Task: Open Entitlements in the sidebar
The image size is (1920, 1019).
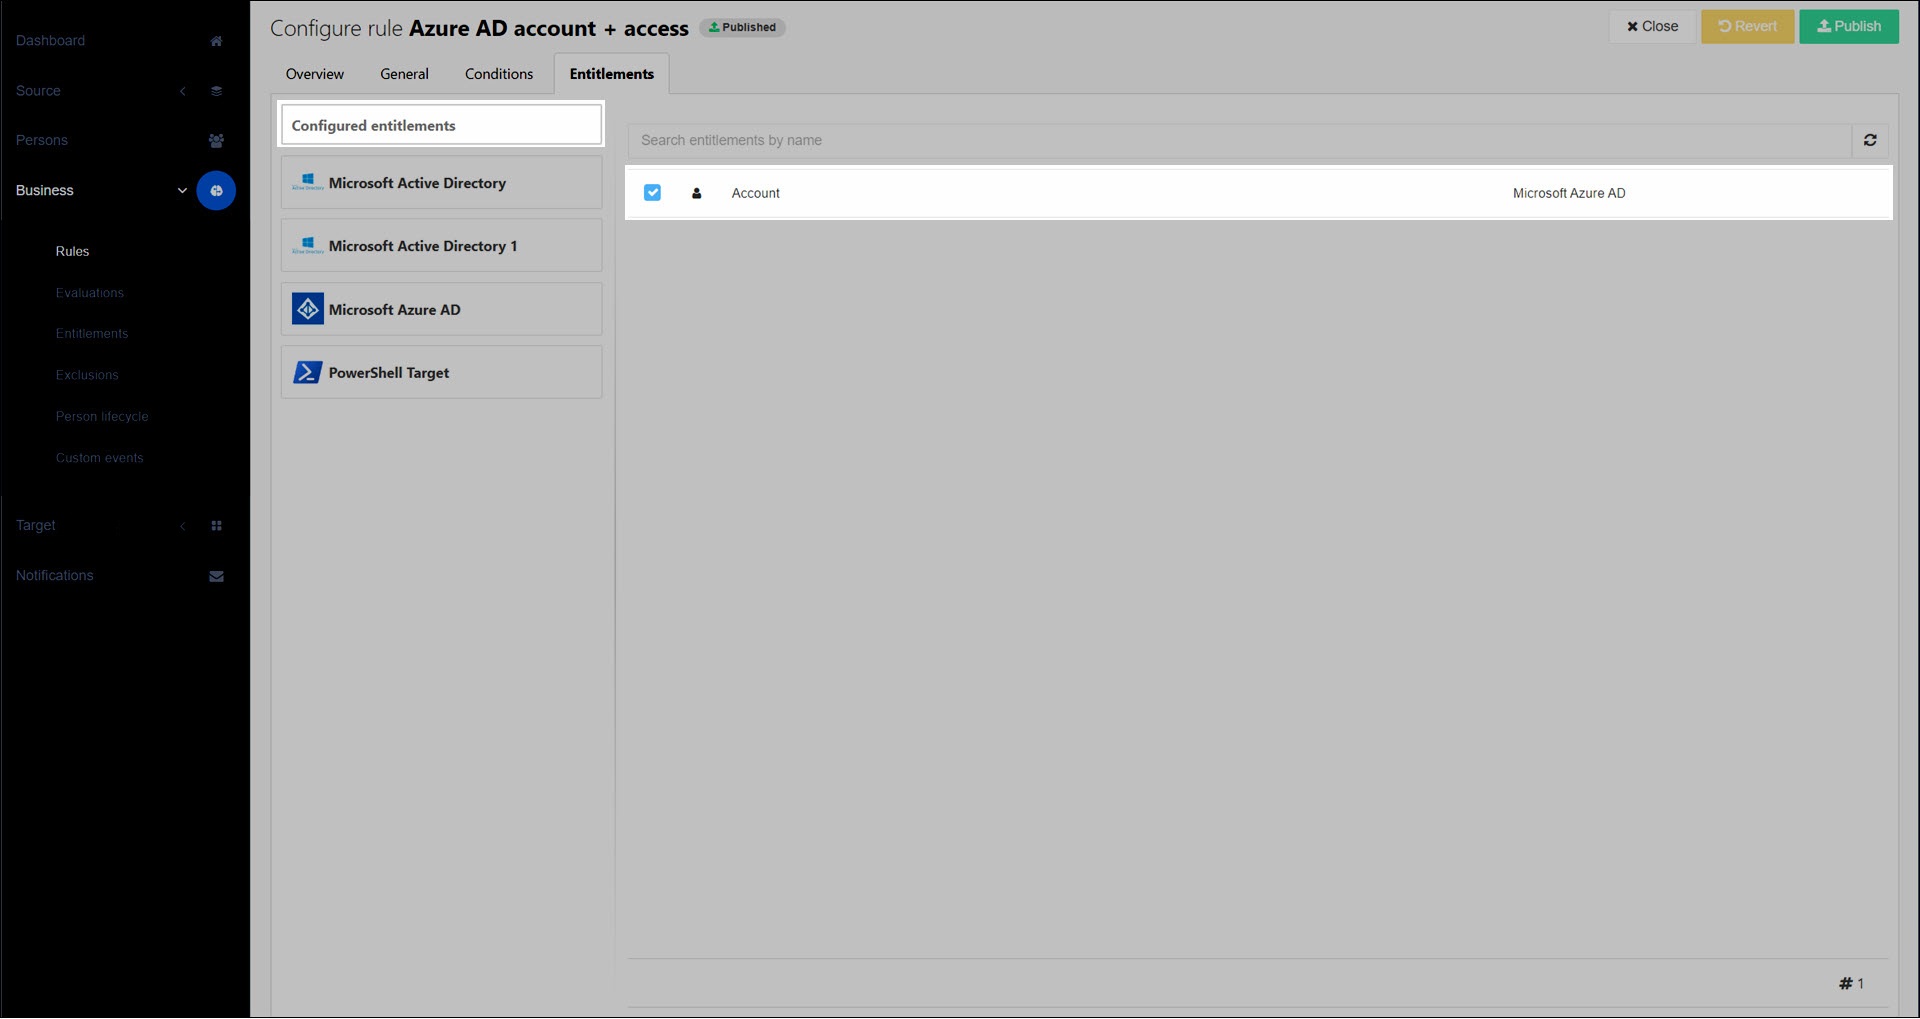Action: pyautogui.click(x=92, y=334)
